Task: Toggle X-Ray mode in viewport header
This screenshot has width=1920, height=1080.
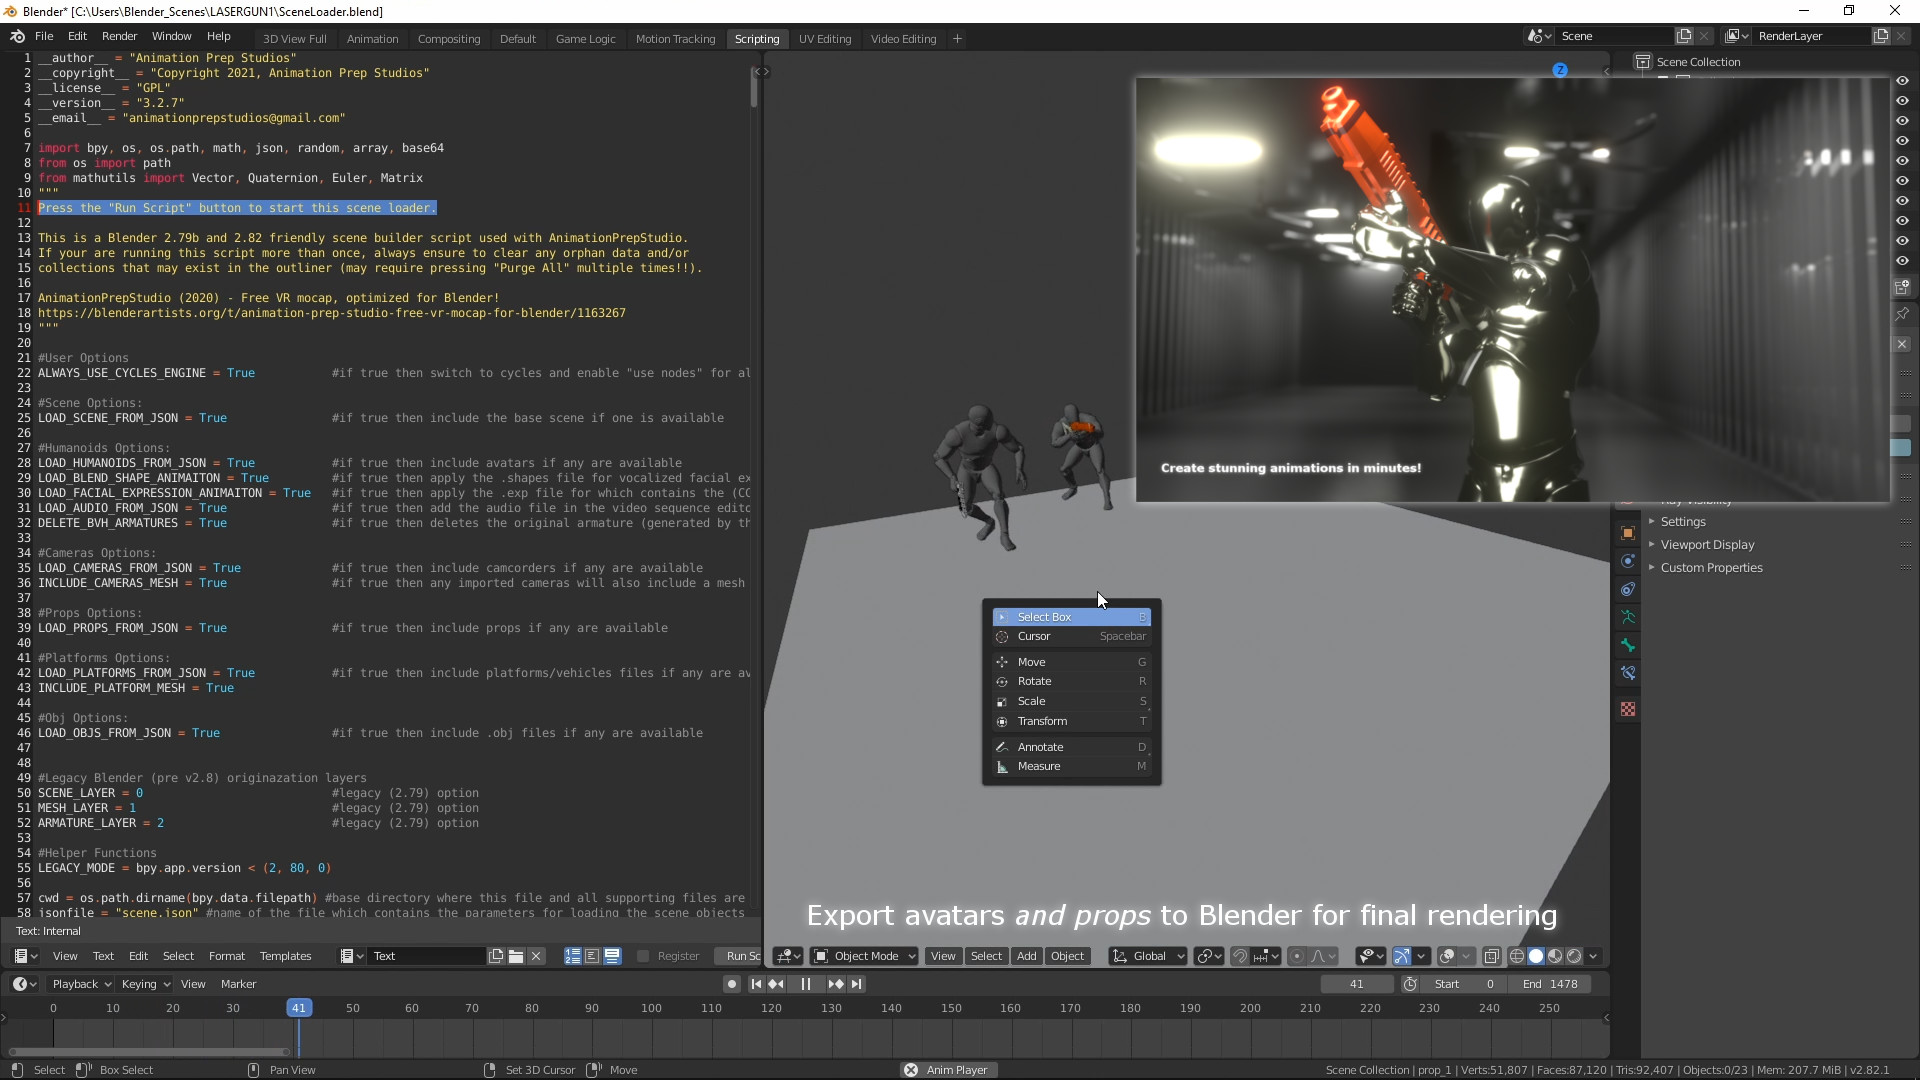Action: pos(1491,957)
